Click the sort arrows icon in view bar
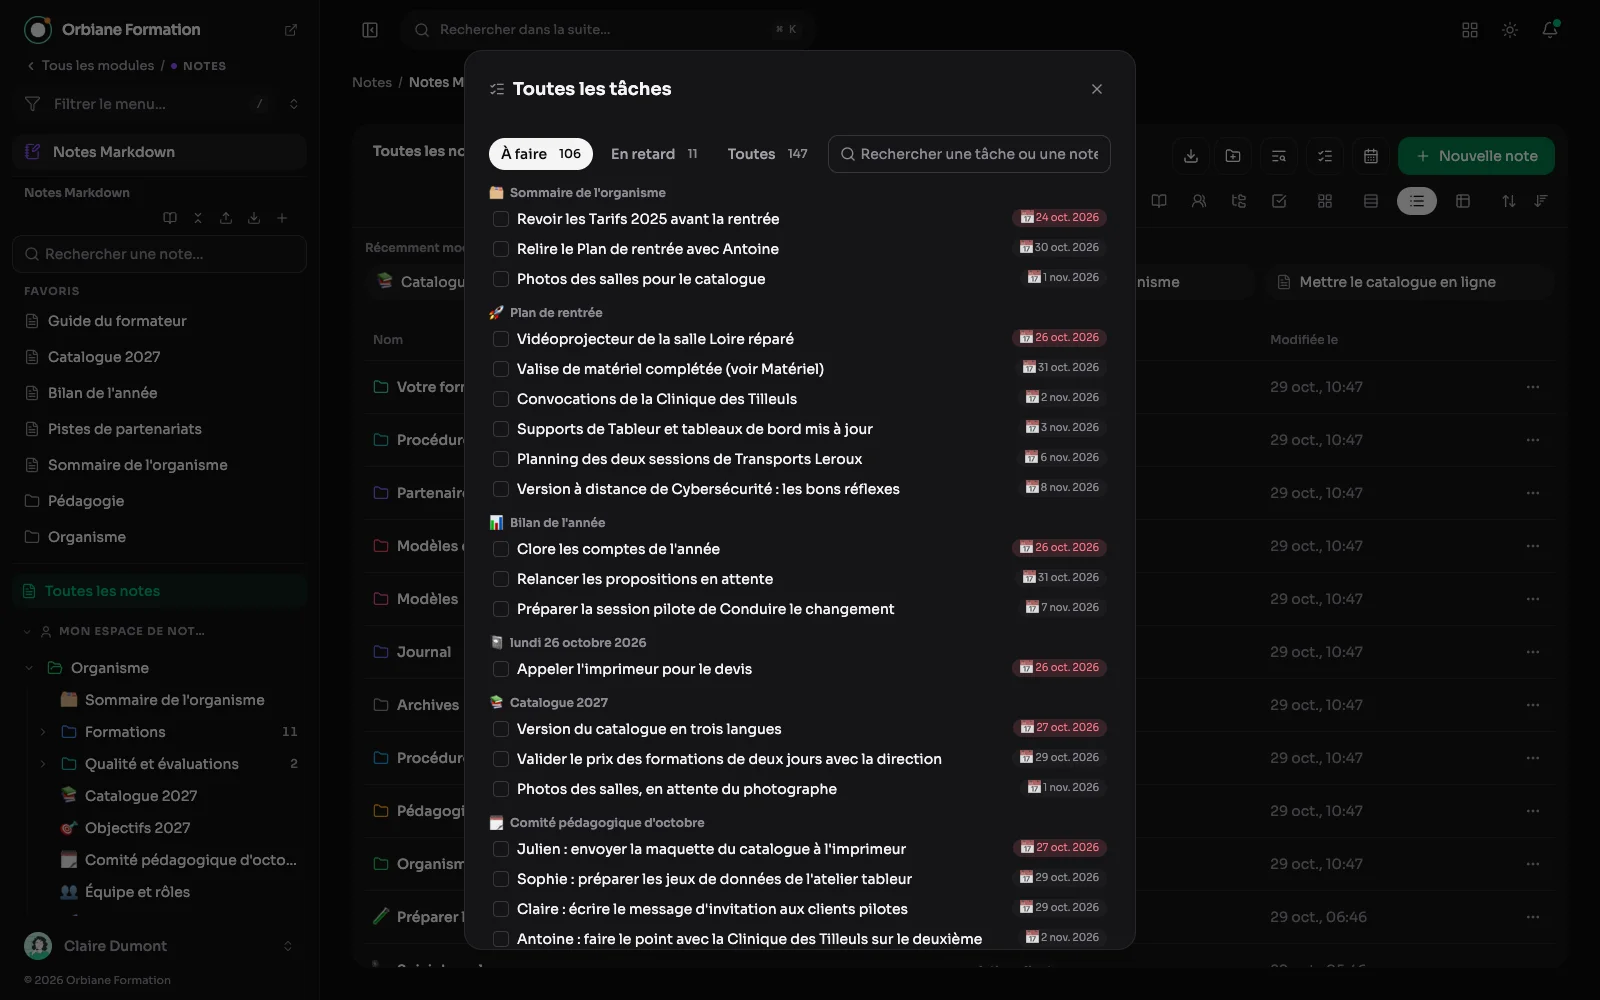This screenshot has height=1000, width=1600. (x=1509, y=201)
